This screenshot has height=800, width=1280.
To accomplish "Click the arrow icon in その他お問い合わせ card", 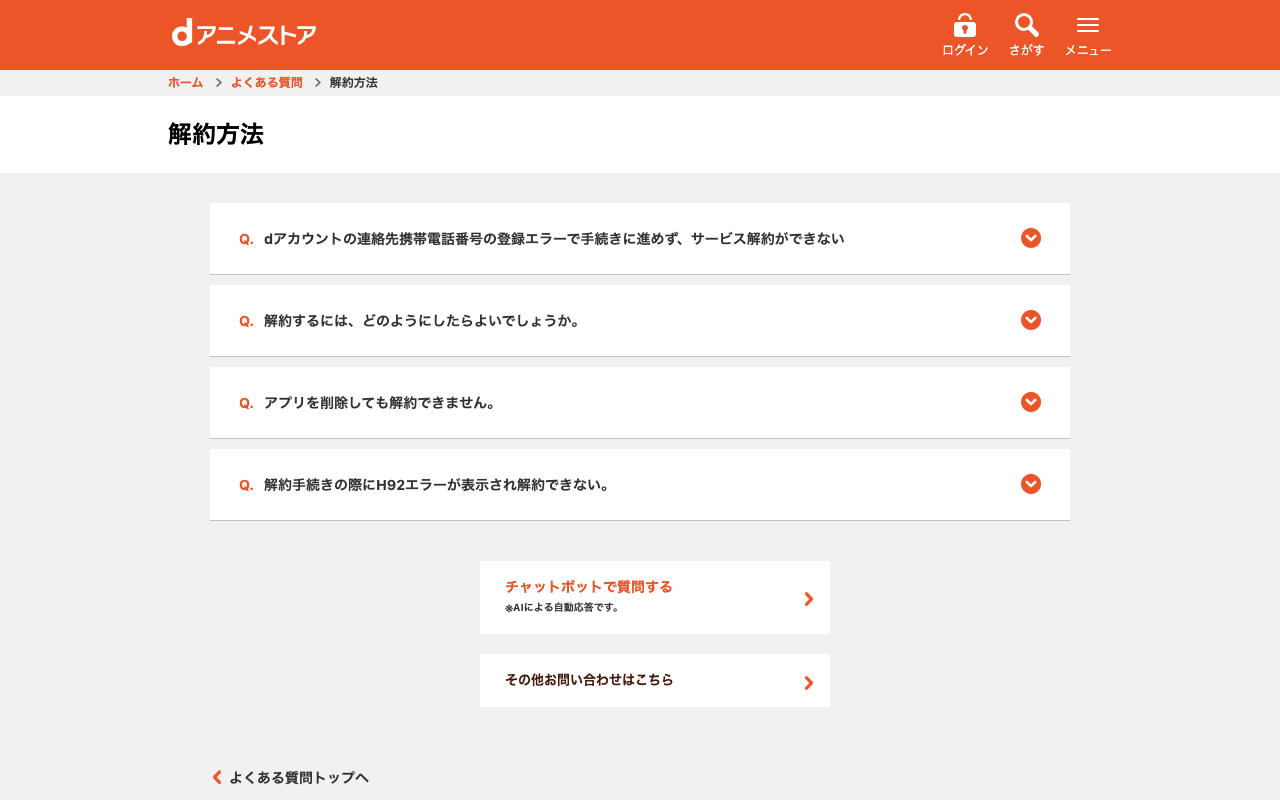I will pos(809,683).
